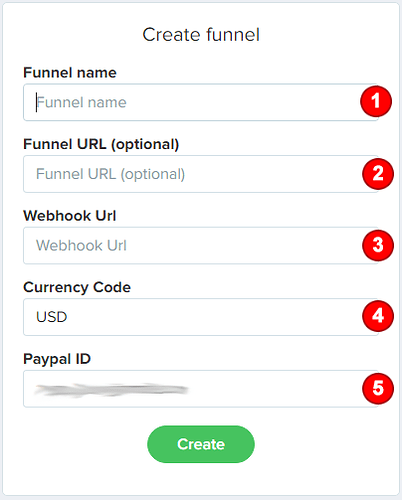Click the red number 2 badge
The height and width of the screenshot is (500, 402).
pos(378,174)
